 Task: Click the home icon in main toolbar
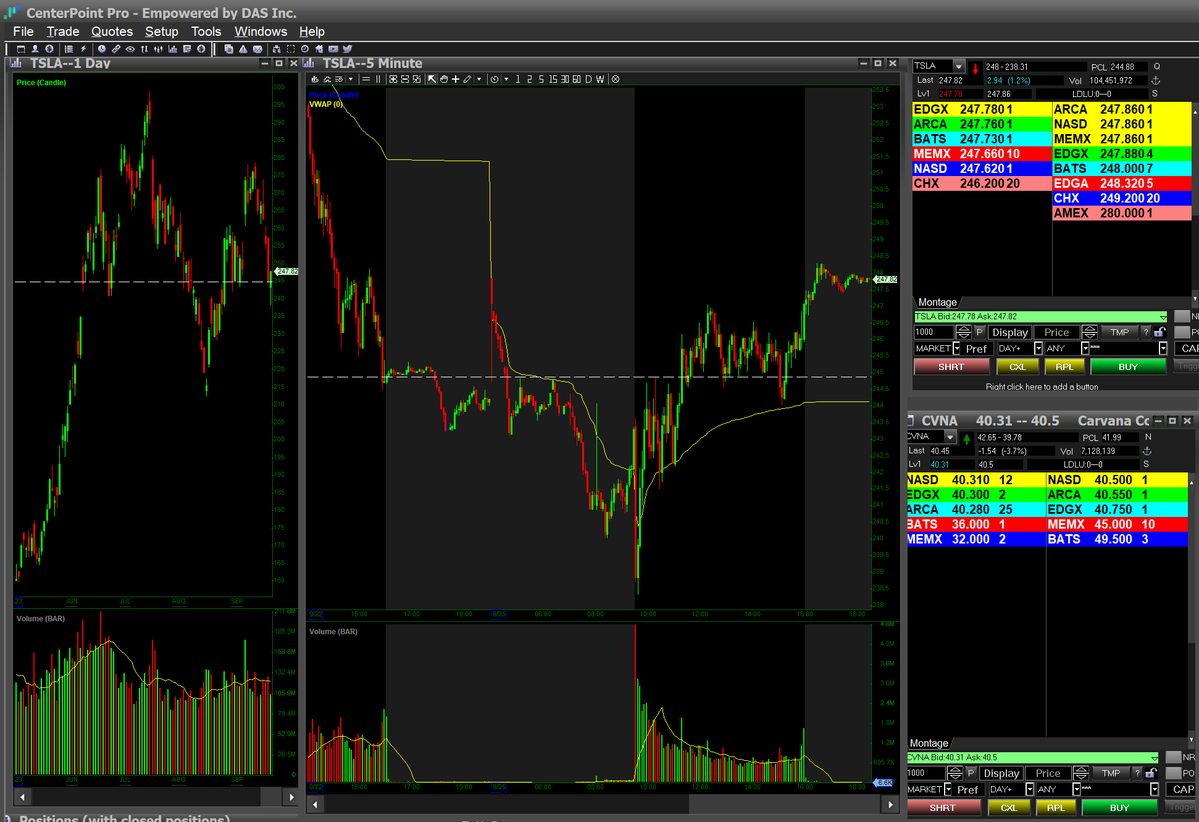[x=319, y=49]
